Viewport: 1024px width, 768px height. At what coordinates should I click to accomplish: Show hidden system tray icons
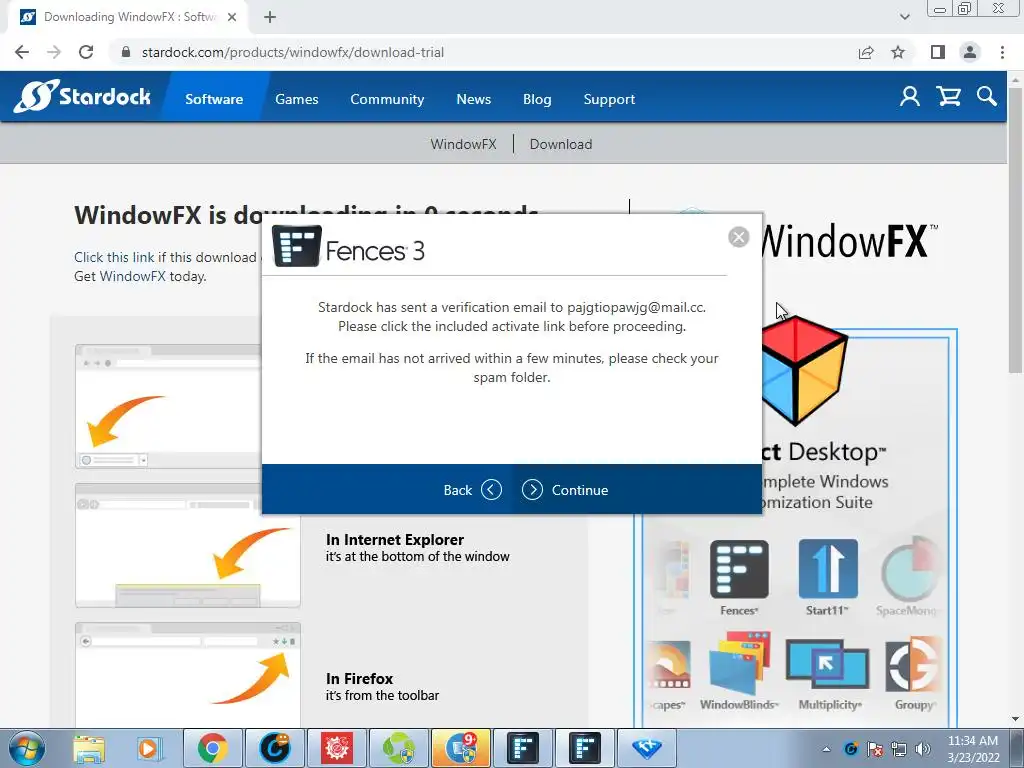tap(826, 749)
